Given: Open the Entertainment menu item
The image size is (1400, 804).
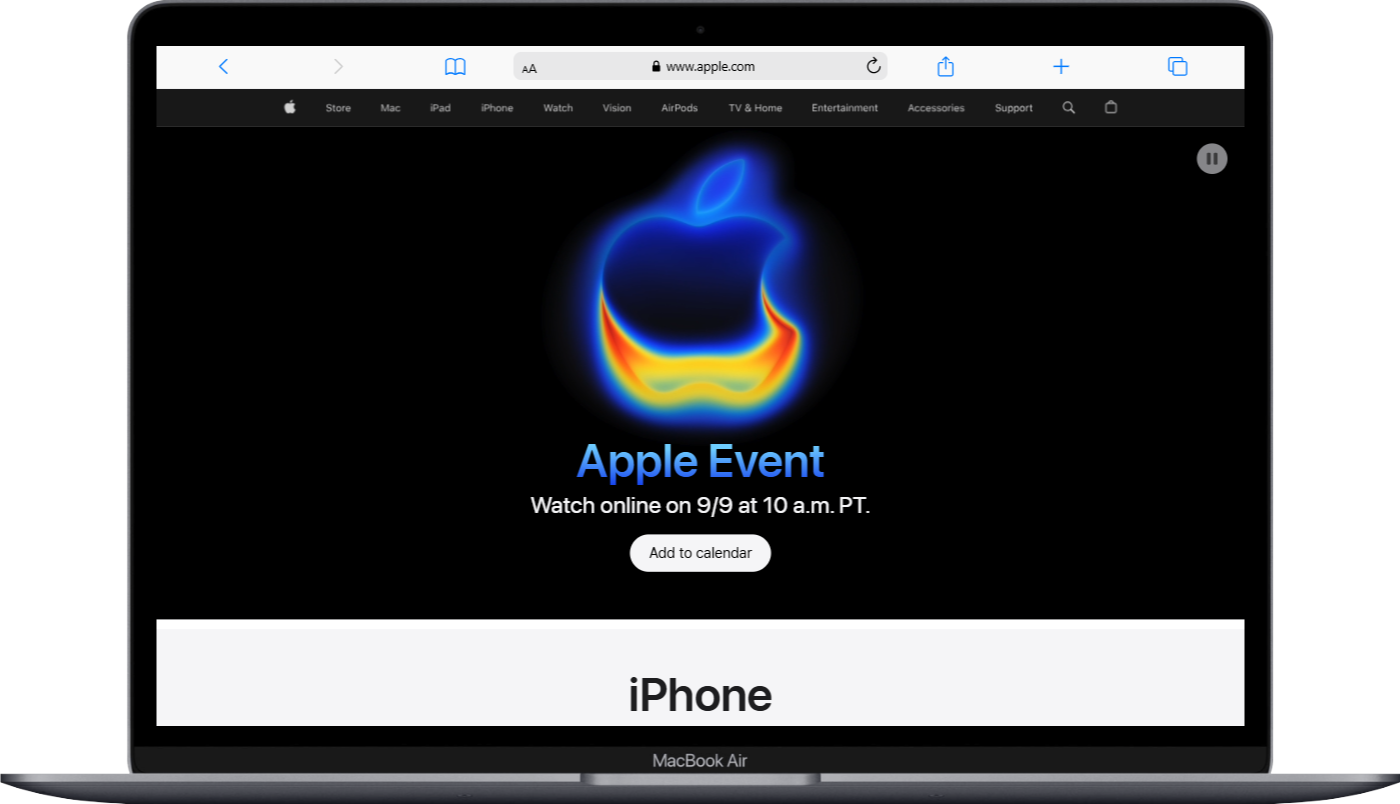Looking at the screenshot, I should (x=845, y=108).
